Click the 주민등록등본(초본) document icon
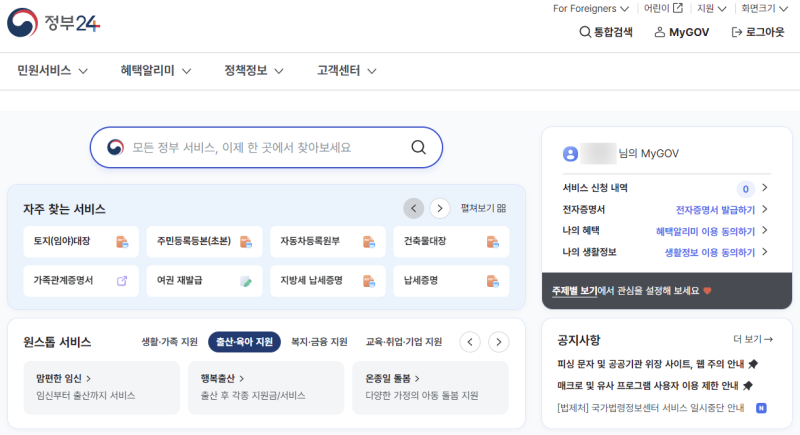This screenshot has width=800, height=435. pyautogui.click(x=246, y=242)
